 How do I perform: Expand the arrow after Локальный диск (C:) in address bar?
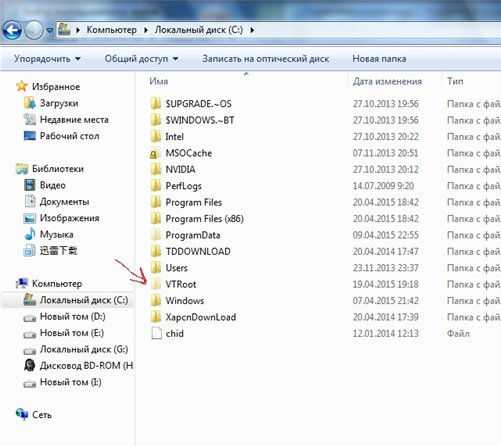click(252, 30)
